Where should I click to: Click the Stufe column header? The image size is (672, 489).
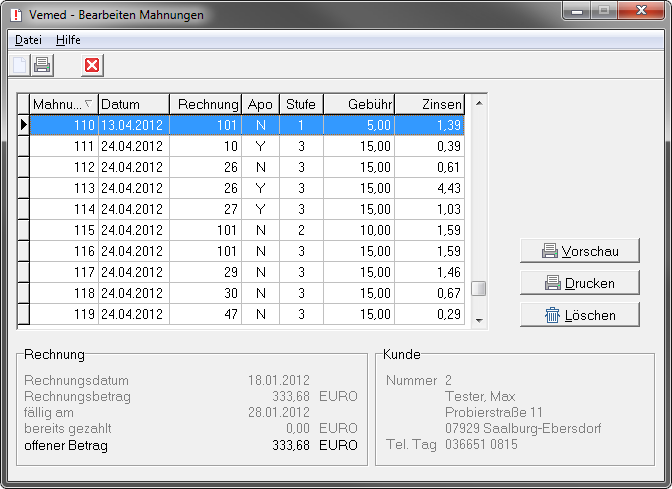[x=301, y=104]
